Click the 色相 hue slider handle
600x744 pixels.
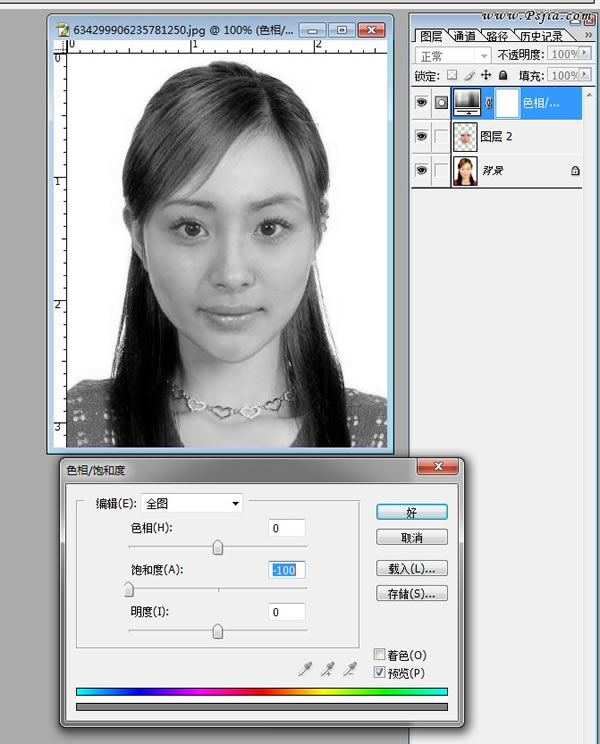[x=218, y=547]
